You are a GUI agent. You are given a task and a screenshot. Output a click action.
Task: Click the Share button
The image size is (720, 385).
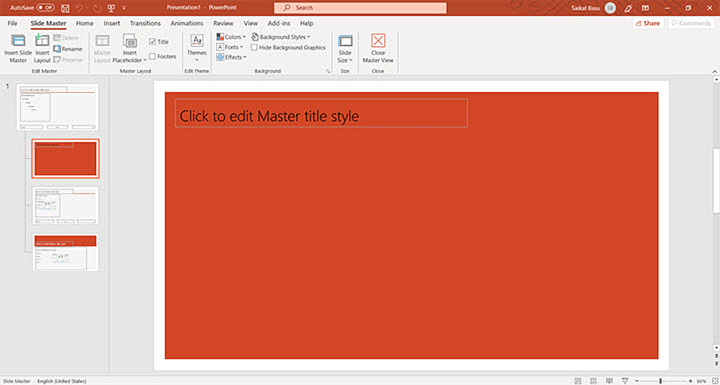(x=648, y=23)
